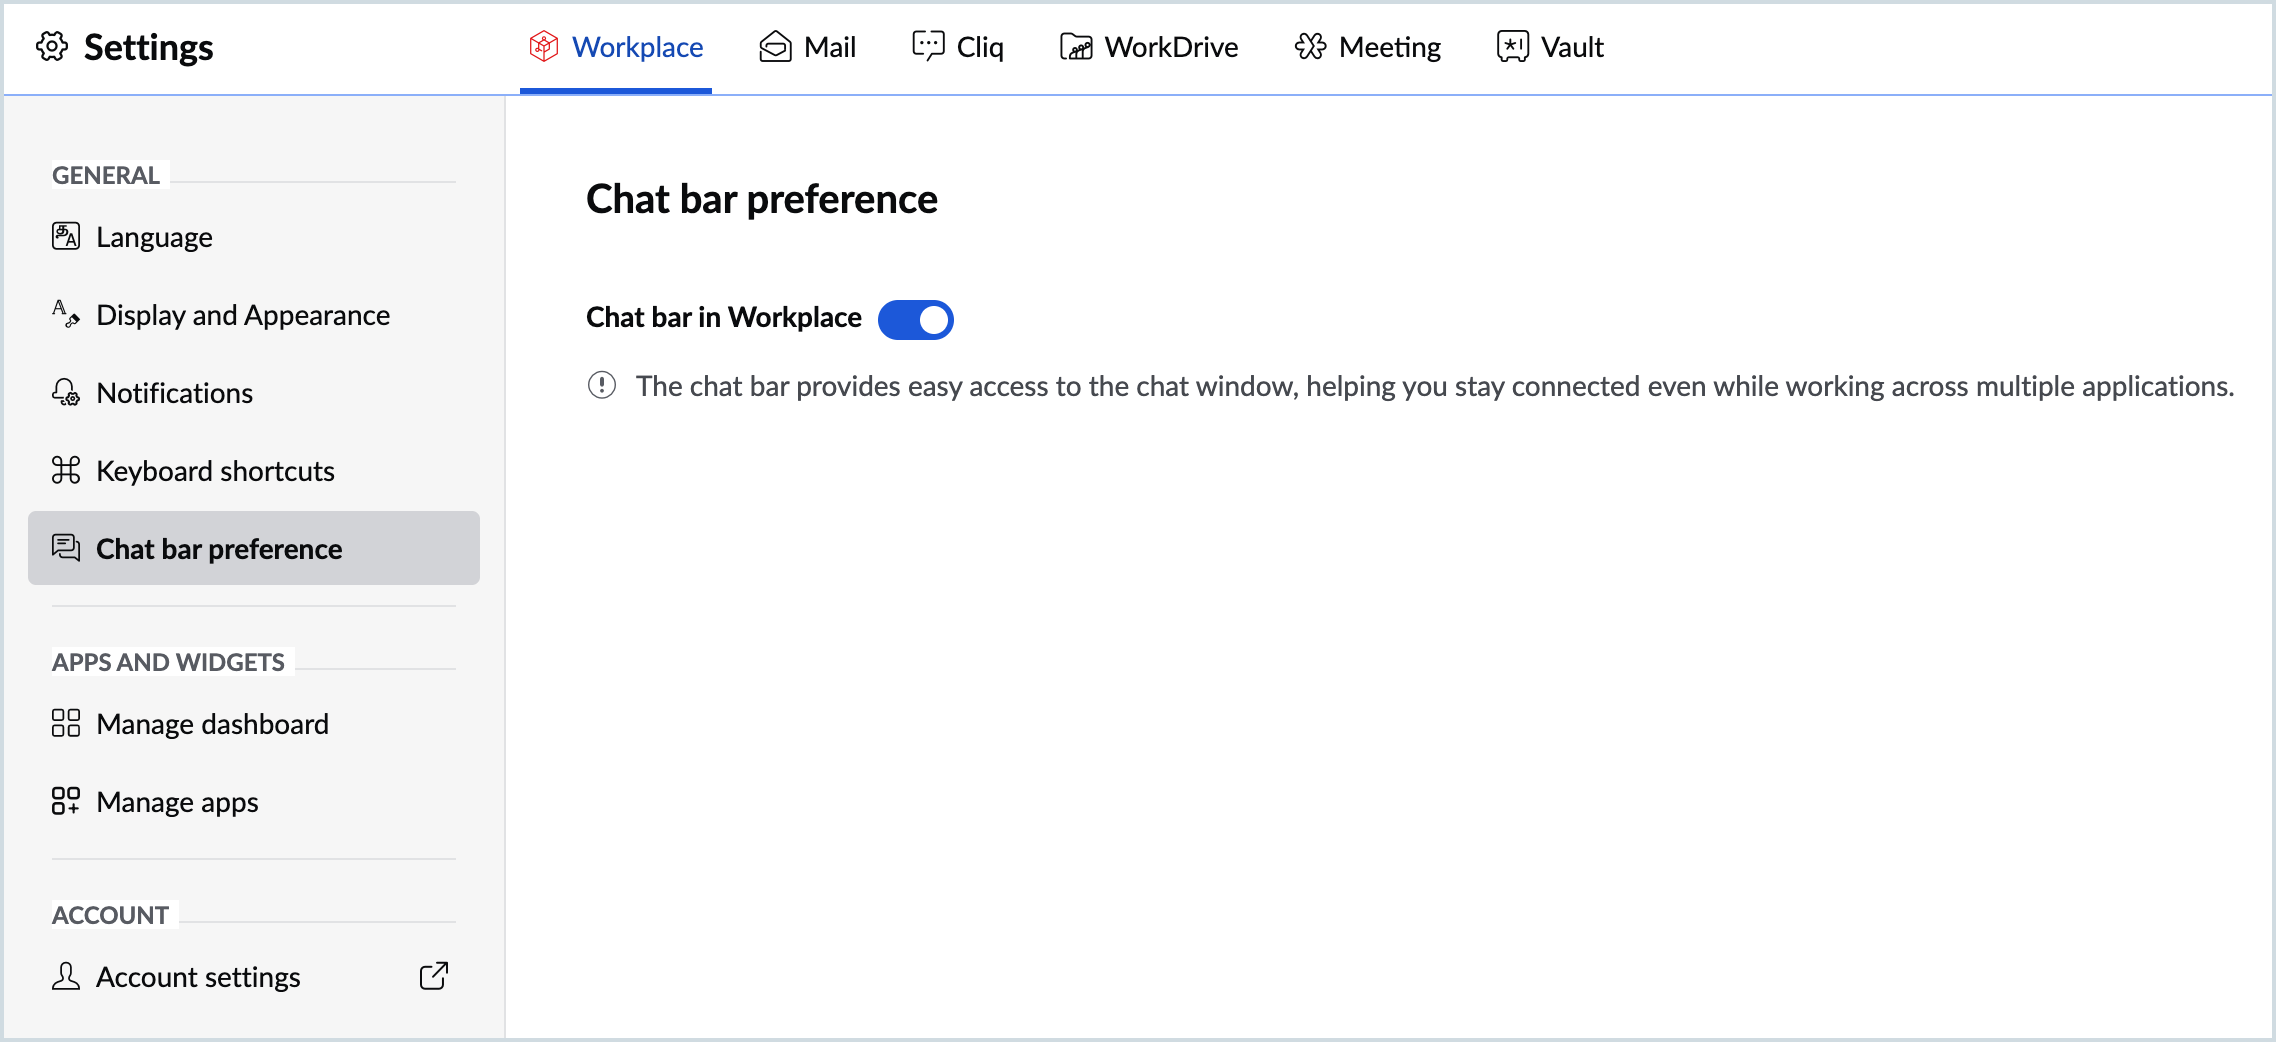Open Language settings in sidebar
Screen dimensions: 2276x1042
pyautogui.click(x=254, y=237)
